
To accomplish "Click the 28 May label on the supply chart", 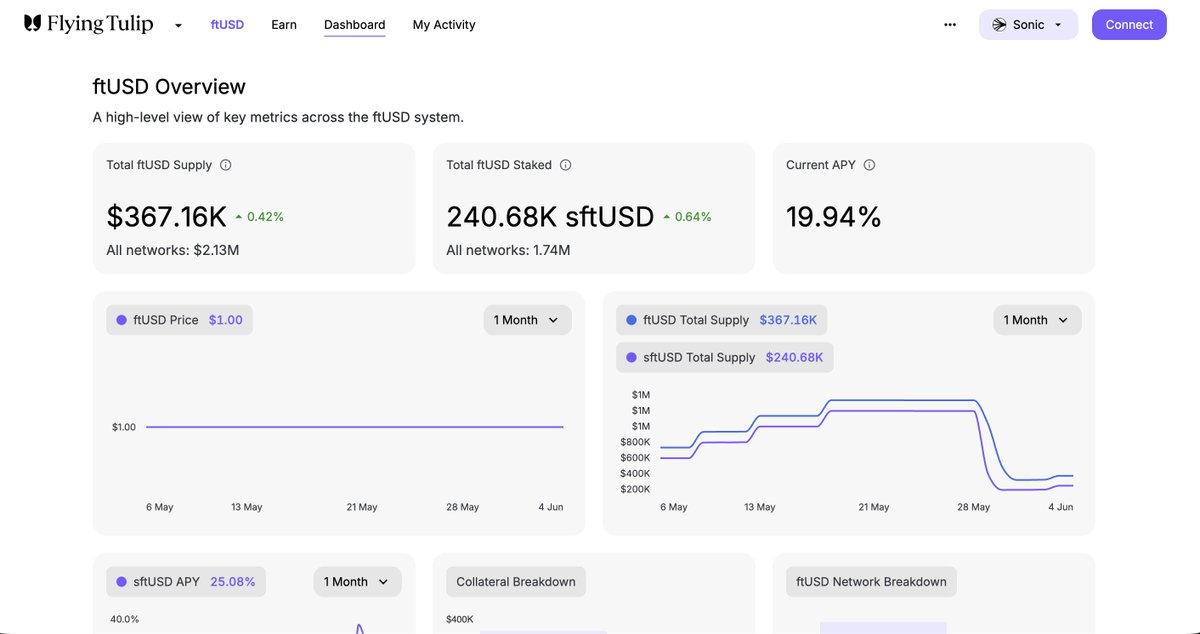I will click(x=973, y=507).
